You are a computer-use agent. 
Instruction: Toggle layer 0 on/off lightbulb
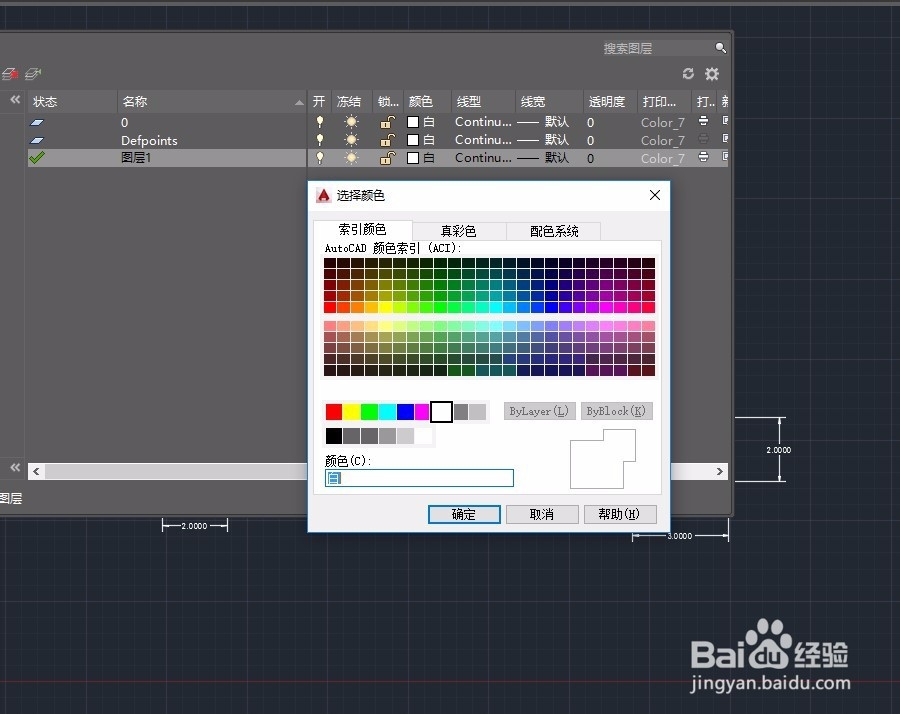point(320,122)
